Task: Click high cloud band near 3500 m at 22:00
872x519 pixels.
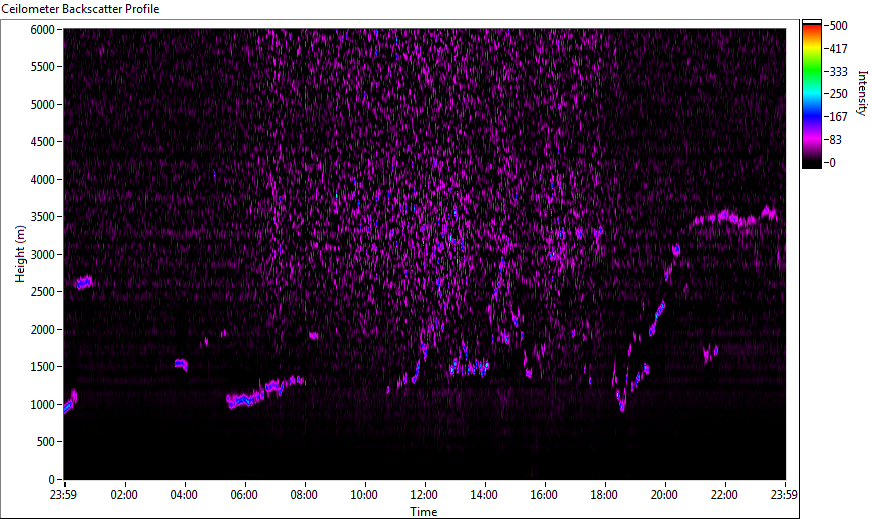Action: [x=733, y=217]
